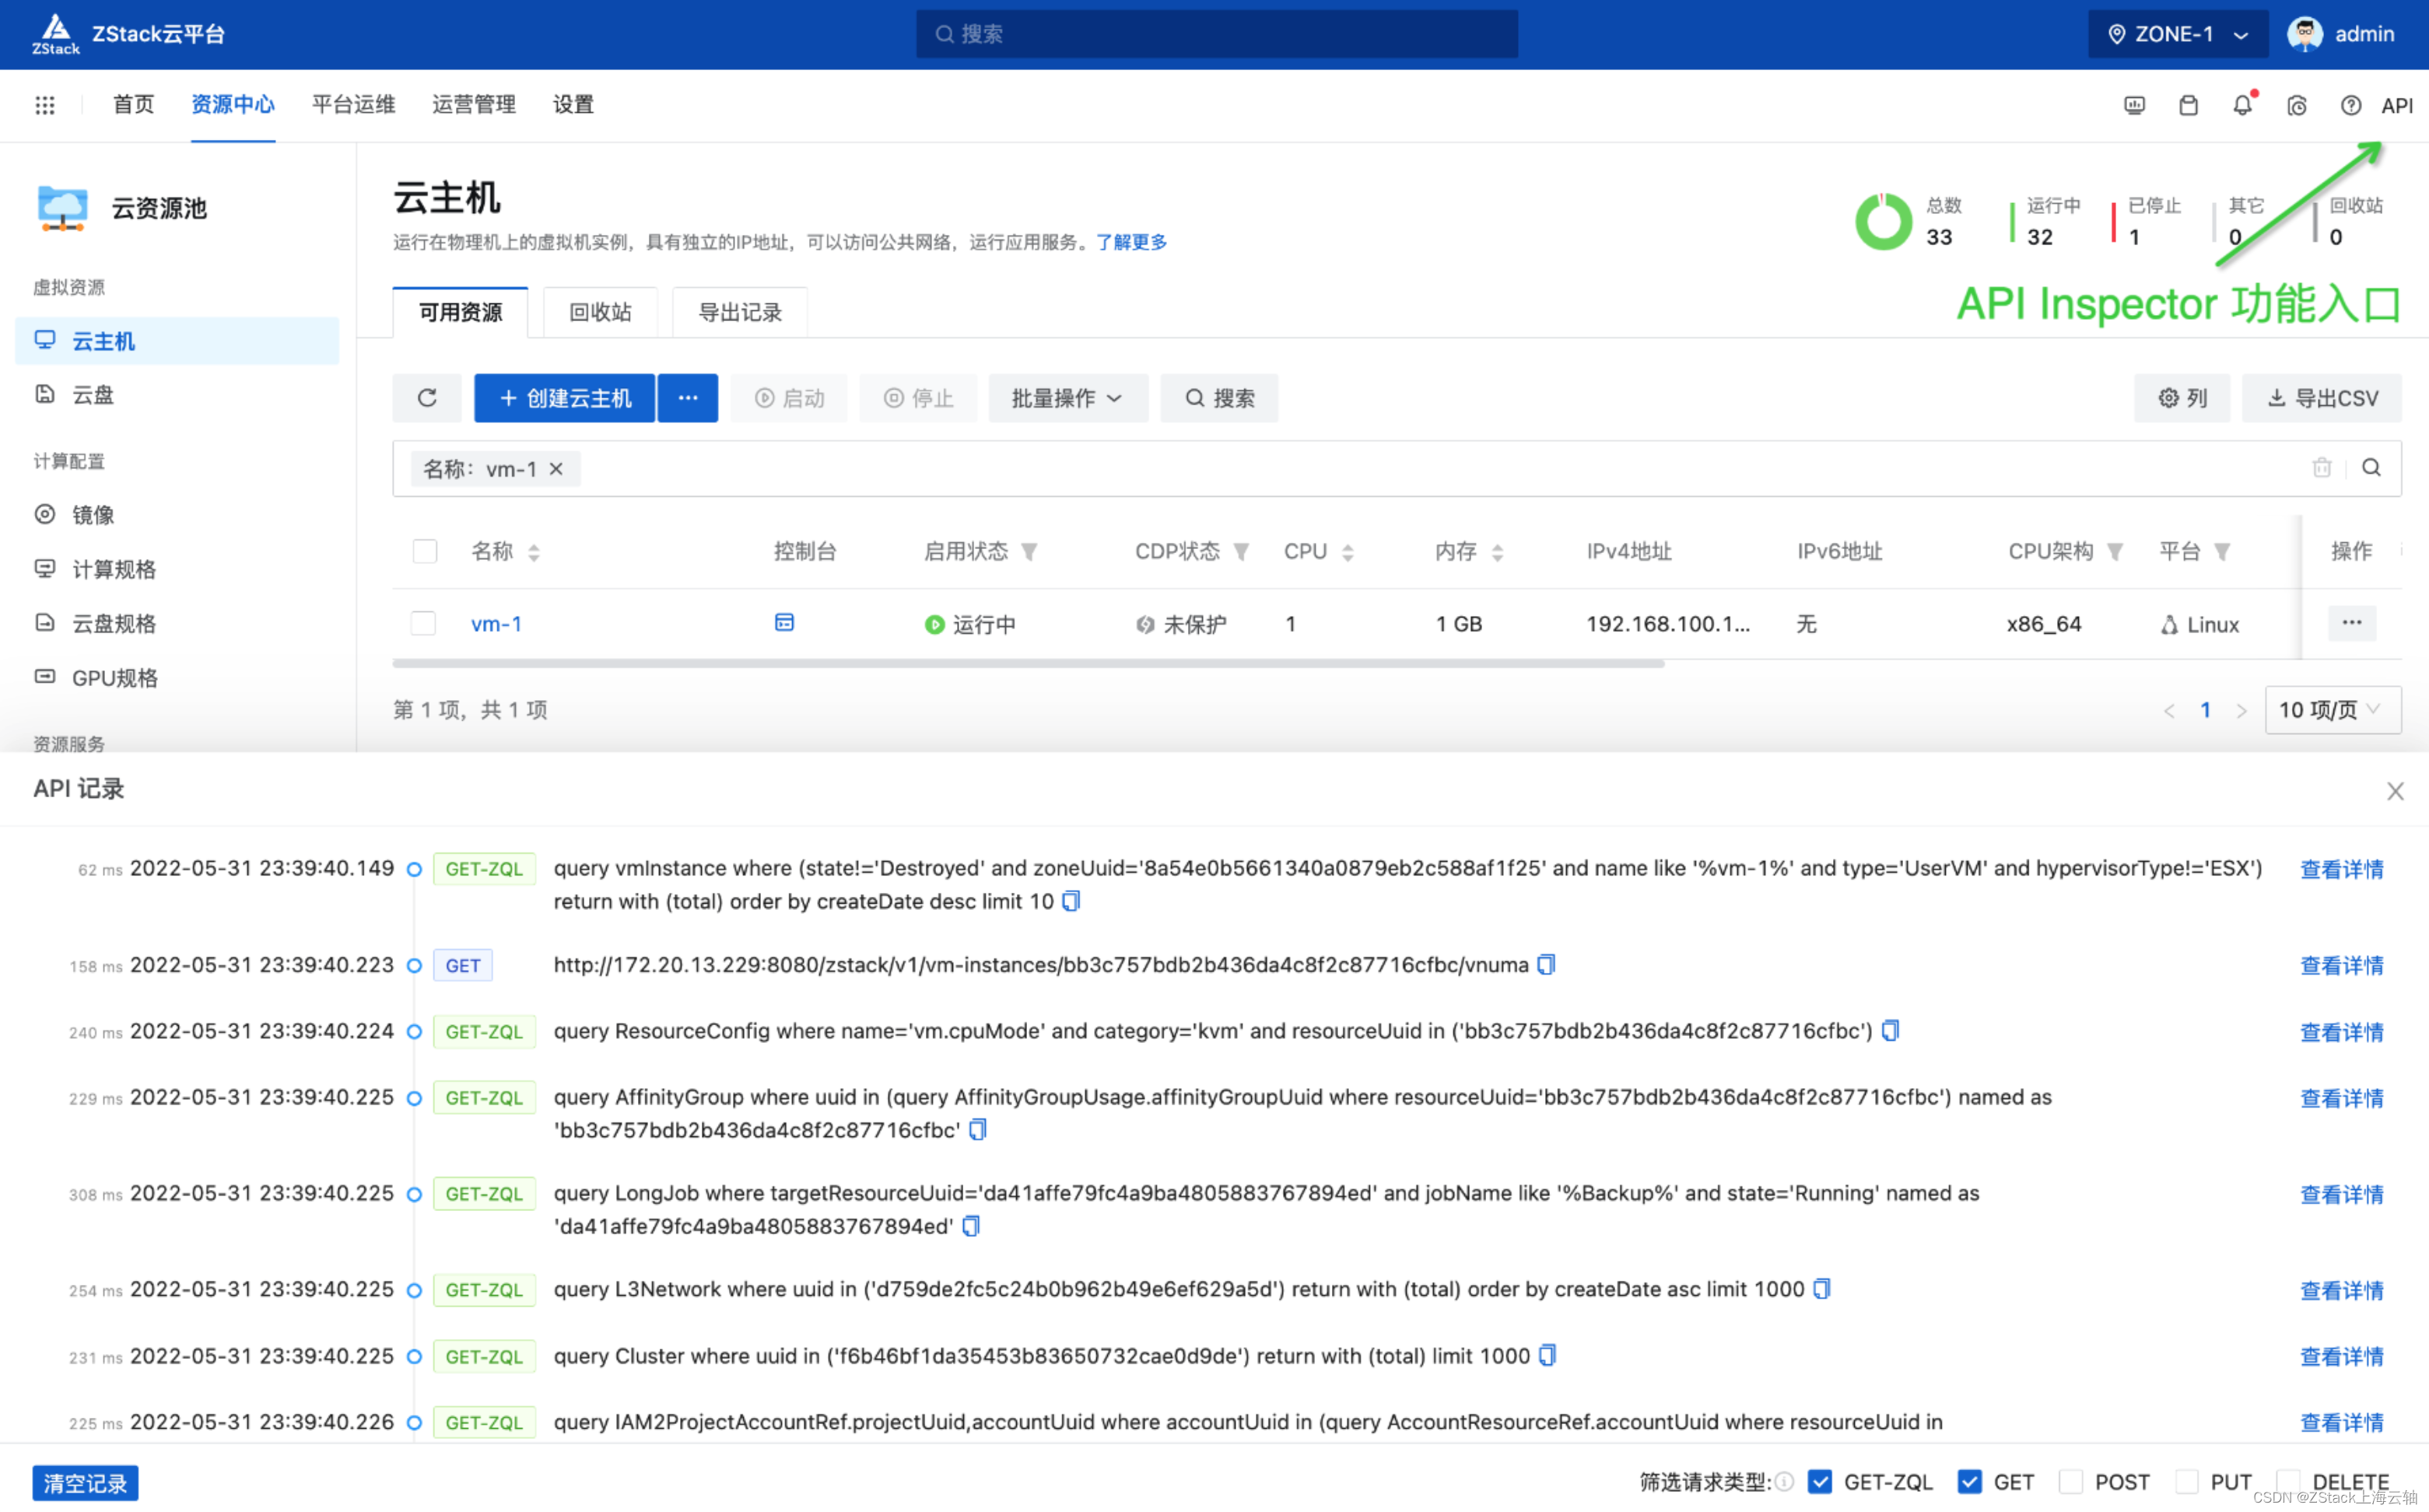Image resolution: width=2429 pixels, height=1512 pixels.
Task: Open the notifications bell icon
Action: tap(2242, 105)
